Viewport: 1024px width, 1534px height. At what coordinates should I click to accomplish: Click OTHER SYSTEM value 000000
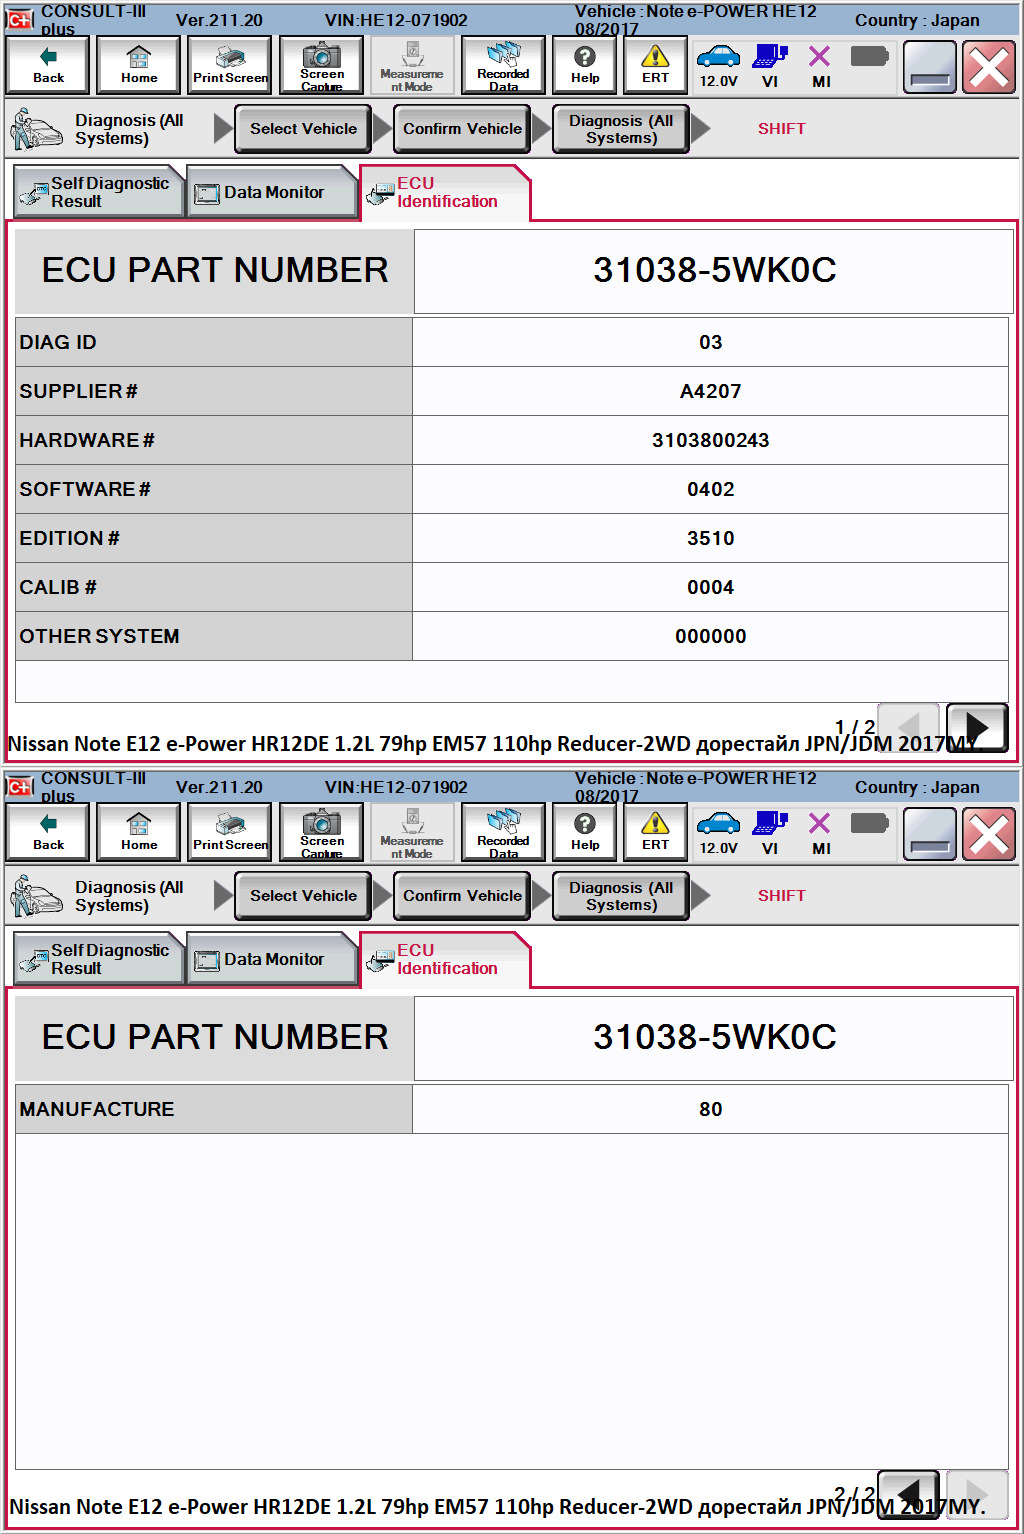click(710, 636)
